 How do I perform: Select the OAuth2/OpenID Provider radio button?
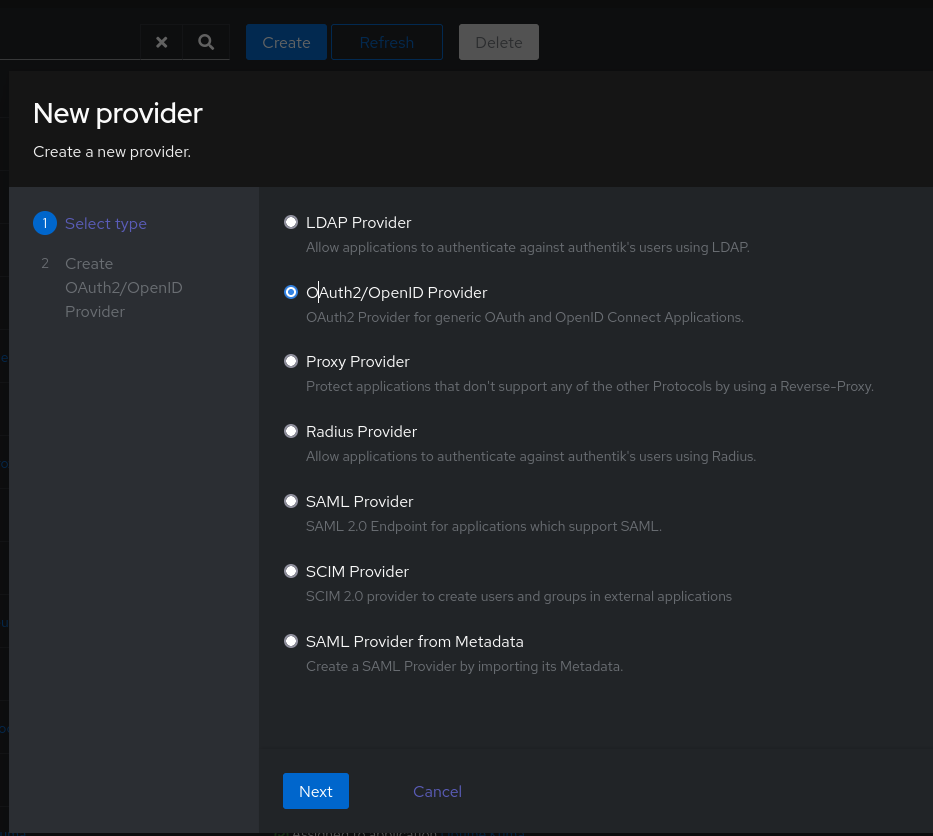(x=291, y=292)
